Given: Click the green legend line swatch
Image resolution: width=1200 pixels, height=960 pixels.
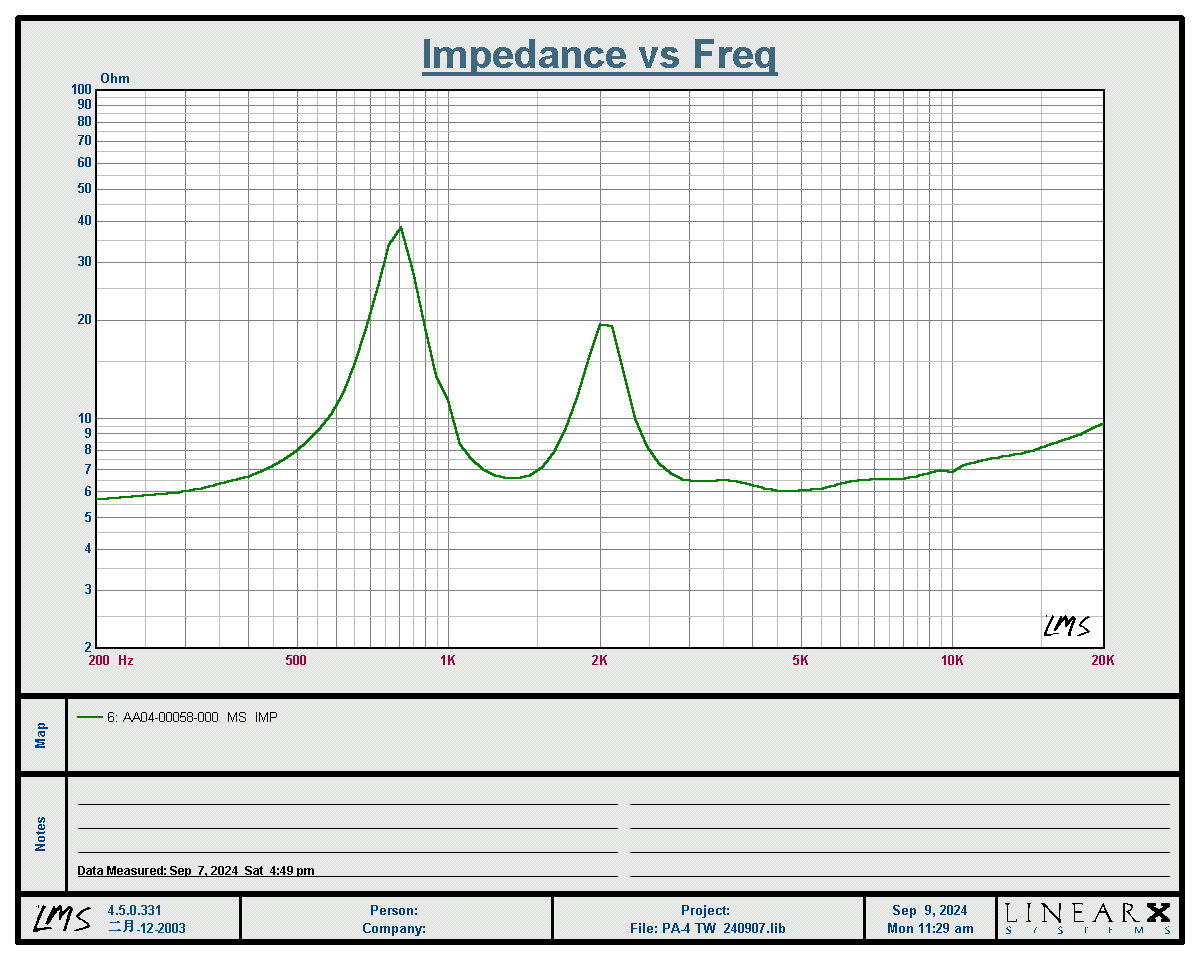Looking at the screenshot, I should click(x=89, y=717).
